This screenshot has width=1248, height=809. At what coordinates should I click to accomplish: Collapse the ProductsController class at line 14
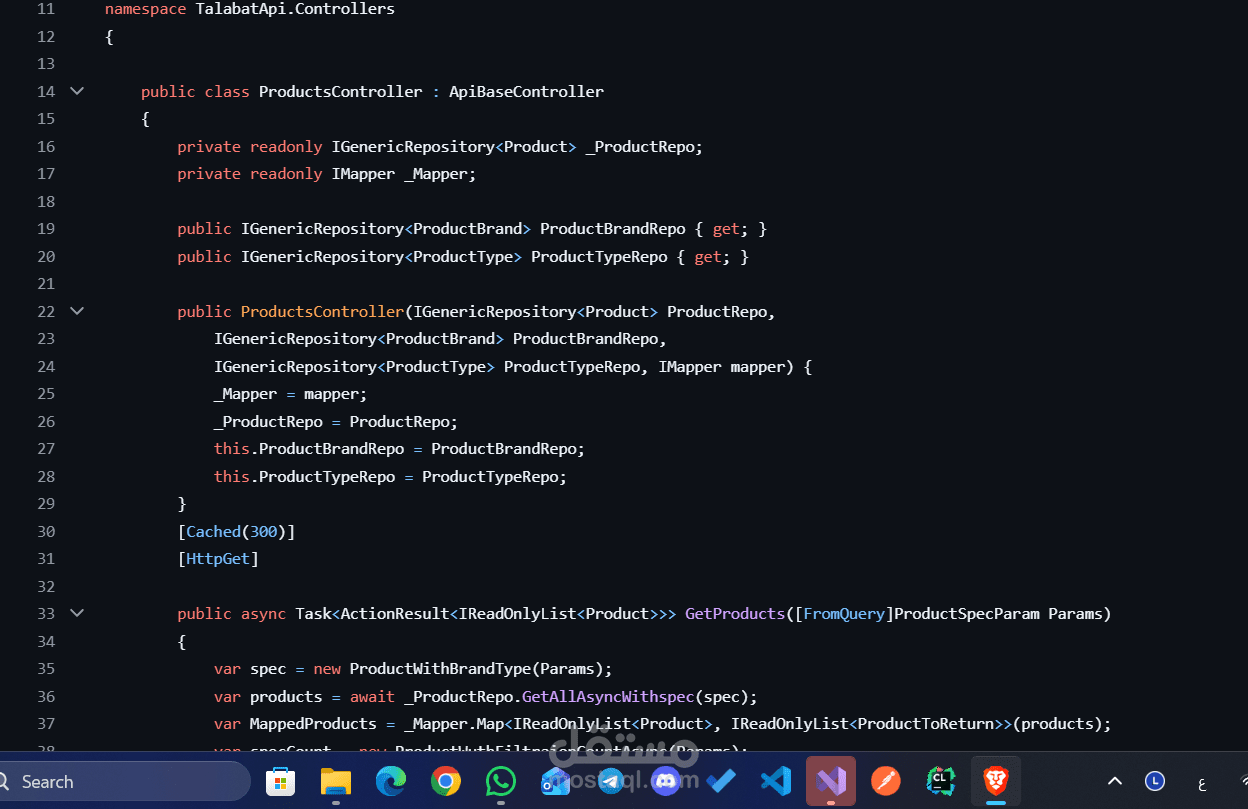77,91
